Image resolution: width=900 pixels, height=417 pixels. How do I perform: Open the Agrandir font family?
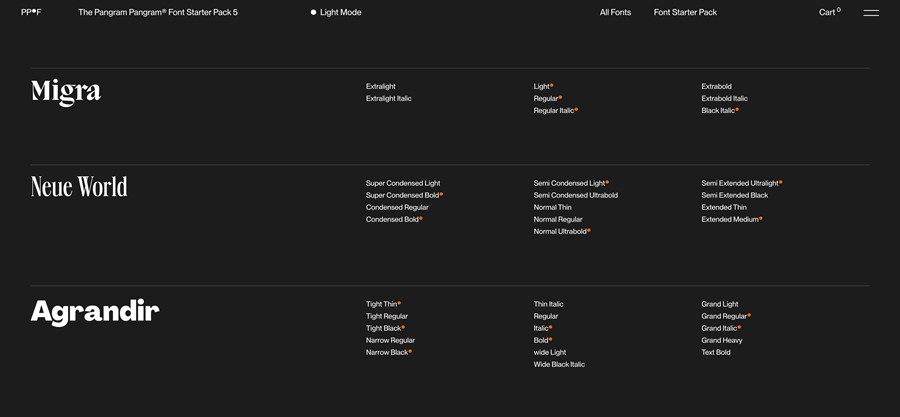click(x=95, y=313)
